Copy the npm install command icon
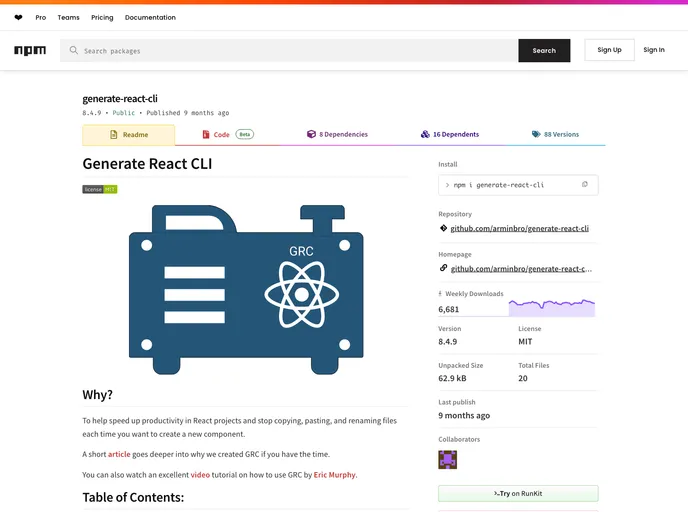The width and height of the screenshot is (688, 512). (584, 184)
